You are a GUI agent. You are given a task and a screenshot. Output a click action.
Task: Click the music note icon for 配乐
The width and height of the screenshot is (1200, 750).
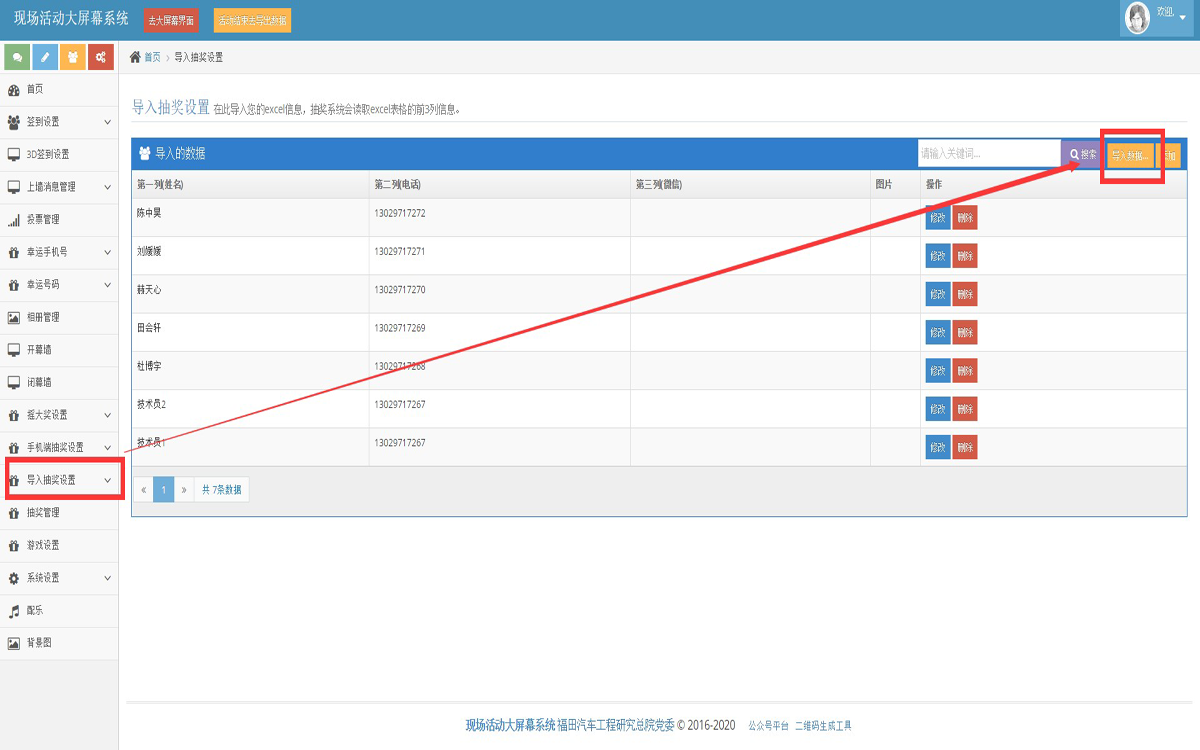(x=14, y=610)
